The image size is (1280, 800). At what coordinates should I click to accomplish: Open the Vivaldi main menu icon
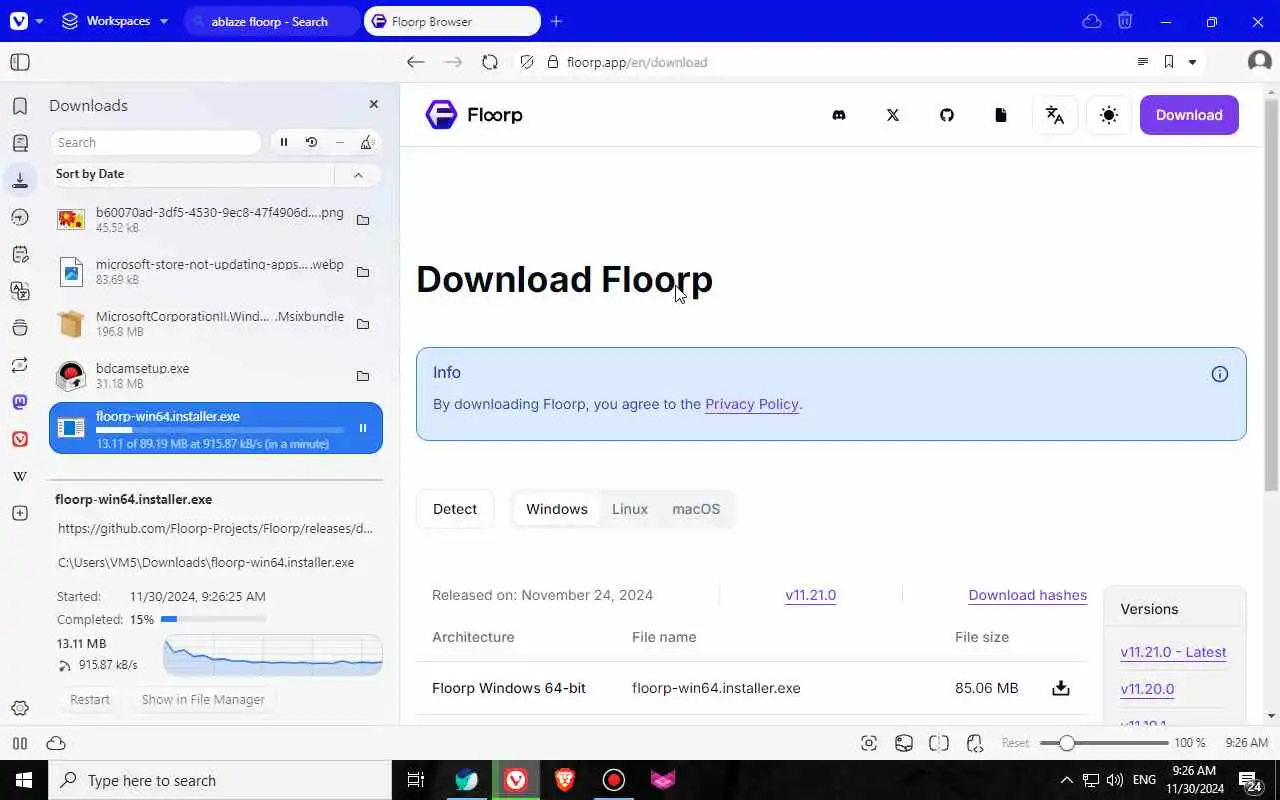click(17, 21)
